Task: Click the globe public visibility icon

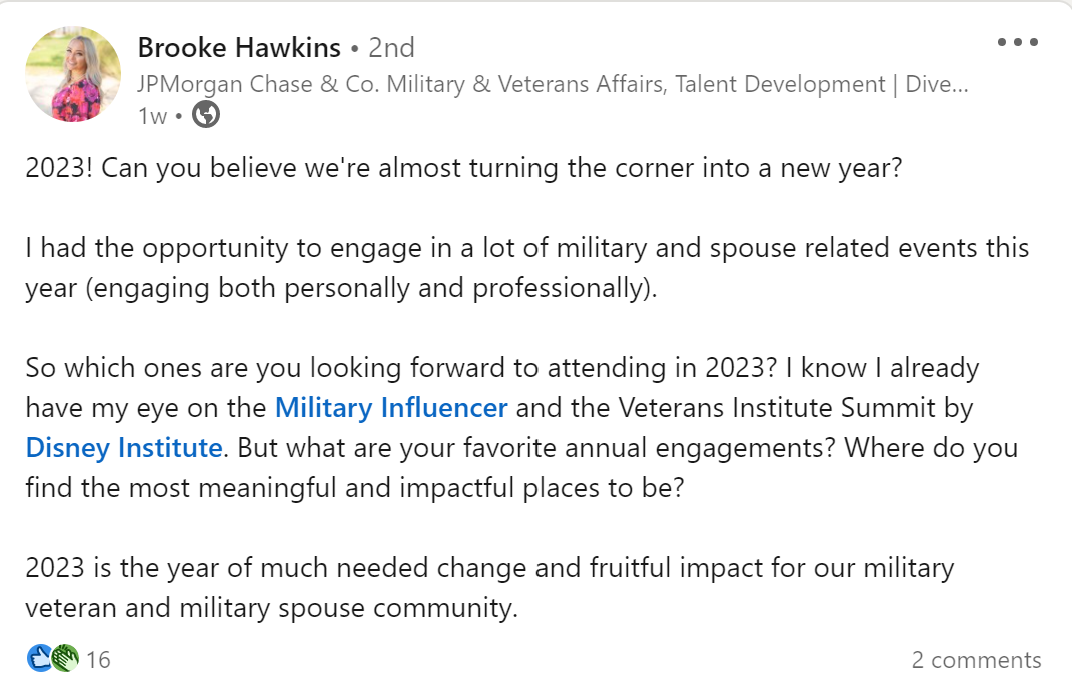Action: tap(205, 116)
